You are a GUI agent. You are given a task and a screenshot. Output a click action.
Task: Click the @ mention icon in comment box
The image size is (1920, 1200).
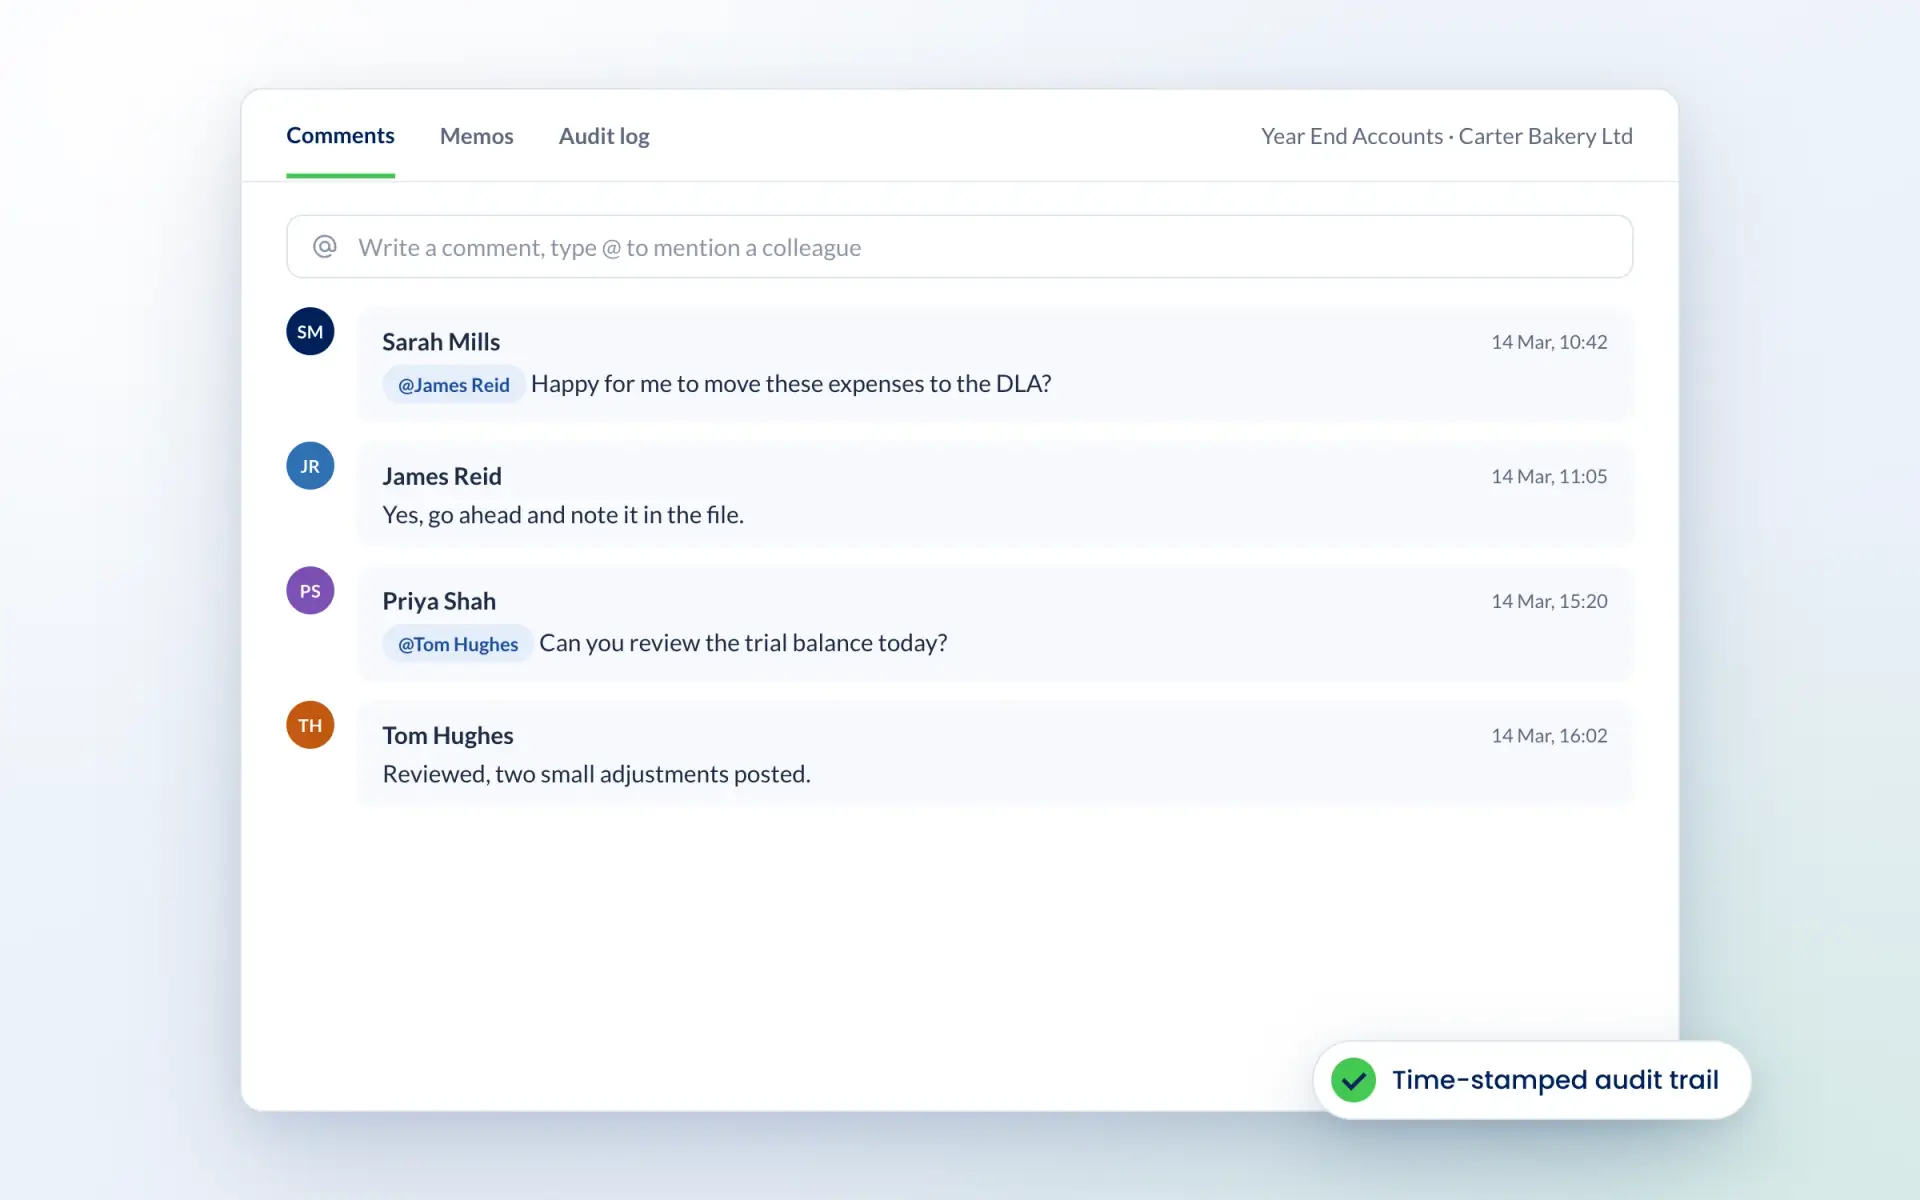click(x=325, y=246)
